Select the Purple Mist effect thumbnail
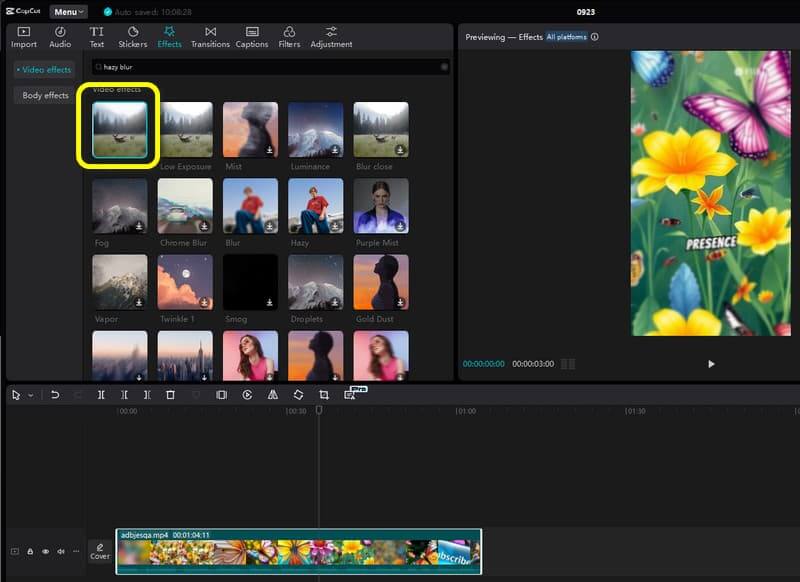800x582 pixels. 380,206
